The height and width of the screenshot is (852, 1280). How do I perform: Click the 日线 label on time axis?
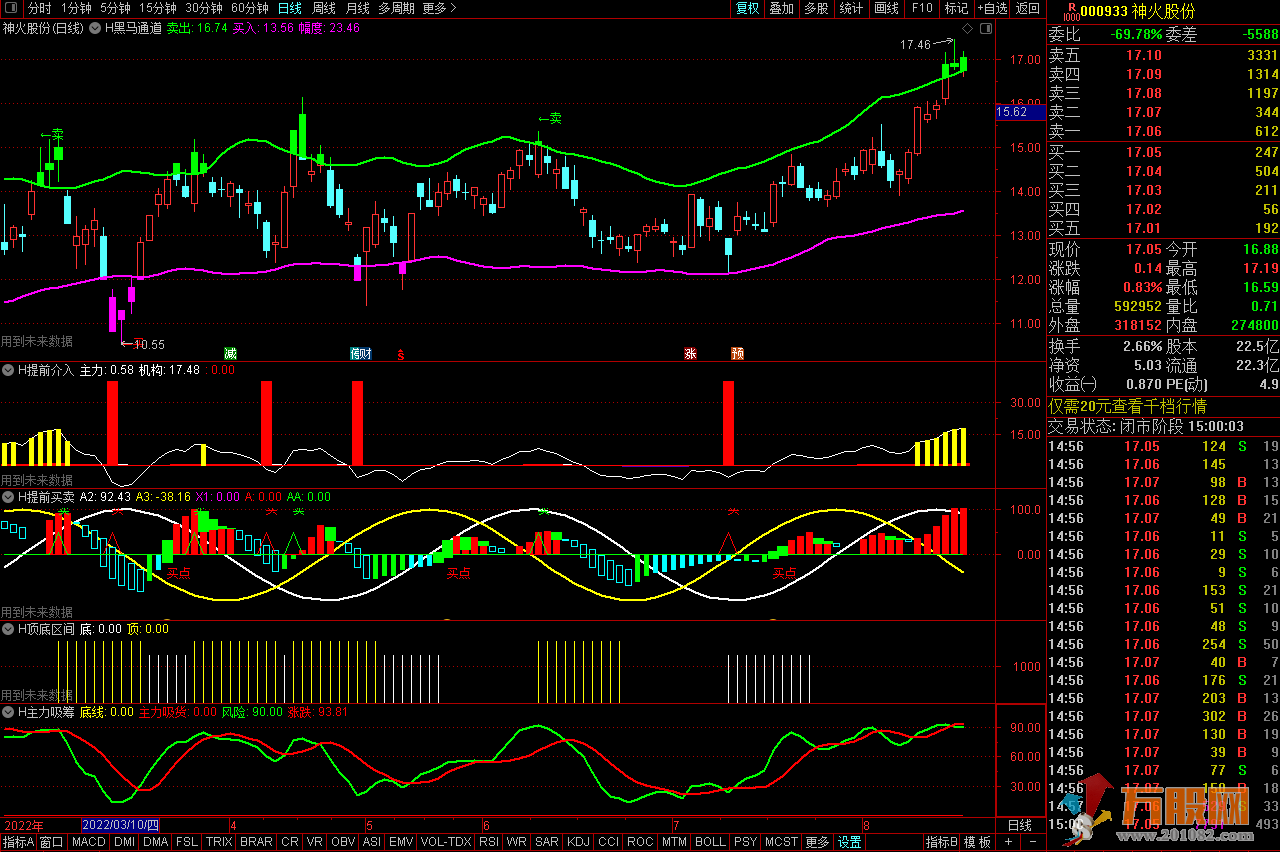click(x=1019, y=826)
